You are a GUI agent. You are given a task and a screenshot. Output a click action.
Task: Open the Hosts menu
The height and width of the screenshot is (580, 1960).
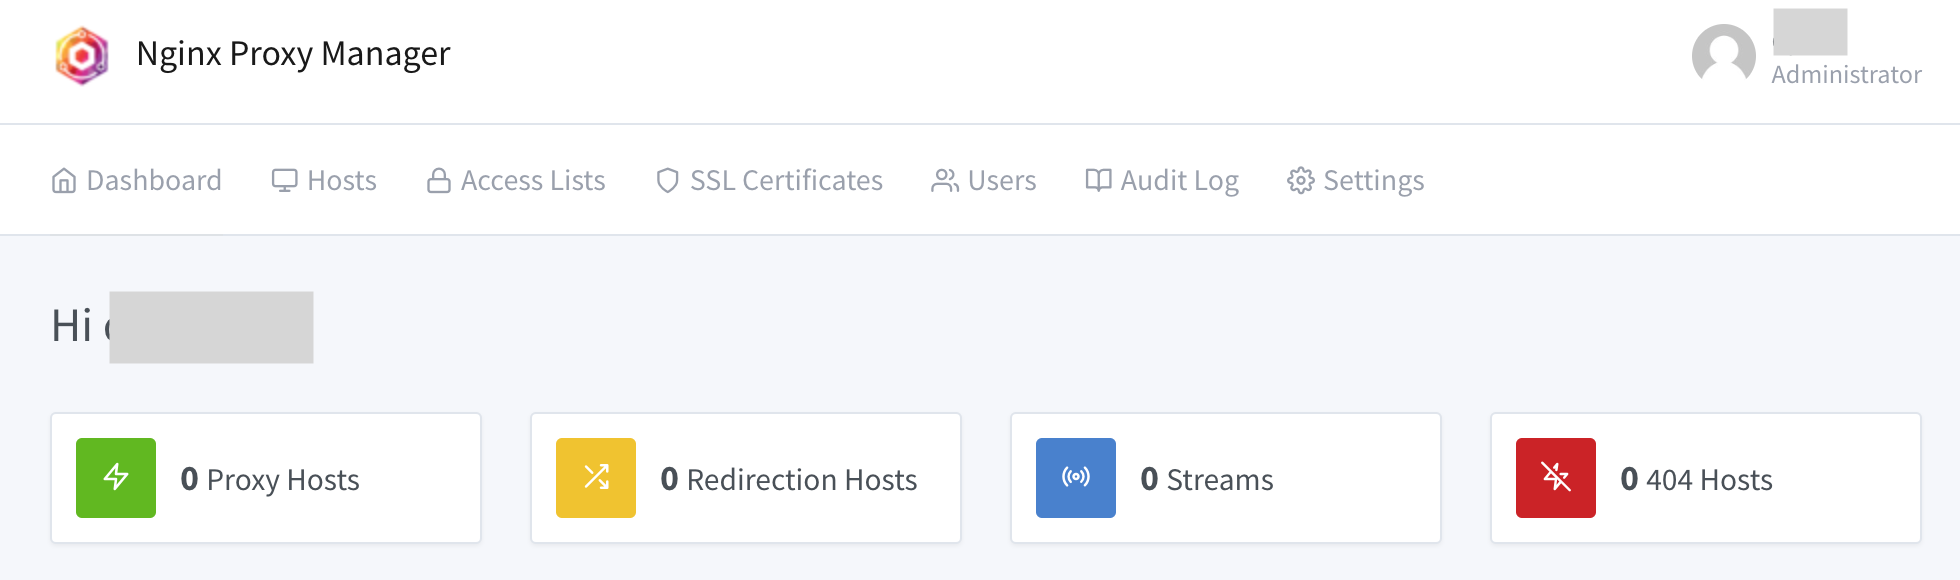click(324, 180)
